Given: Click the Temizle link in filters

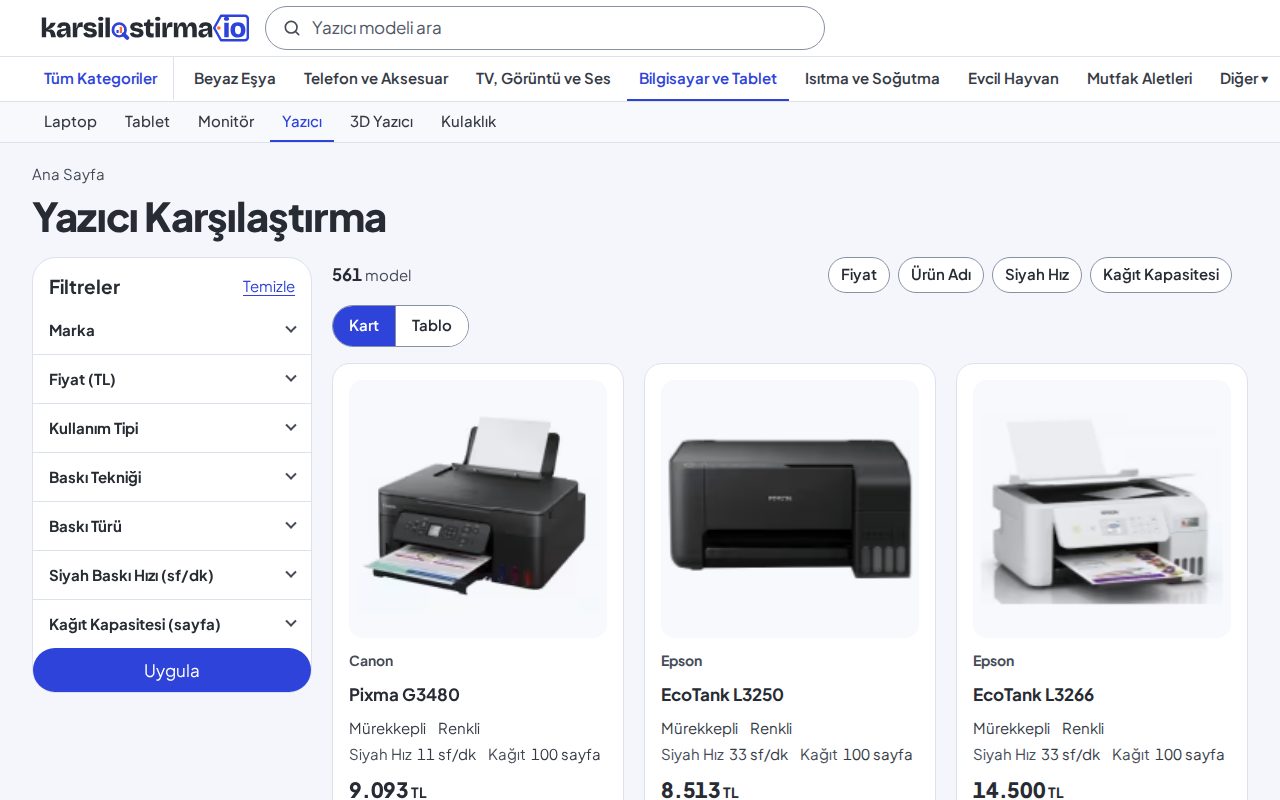Looking at the screenshot, I should (269, 287).
